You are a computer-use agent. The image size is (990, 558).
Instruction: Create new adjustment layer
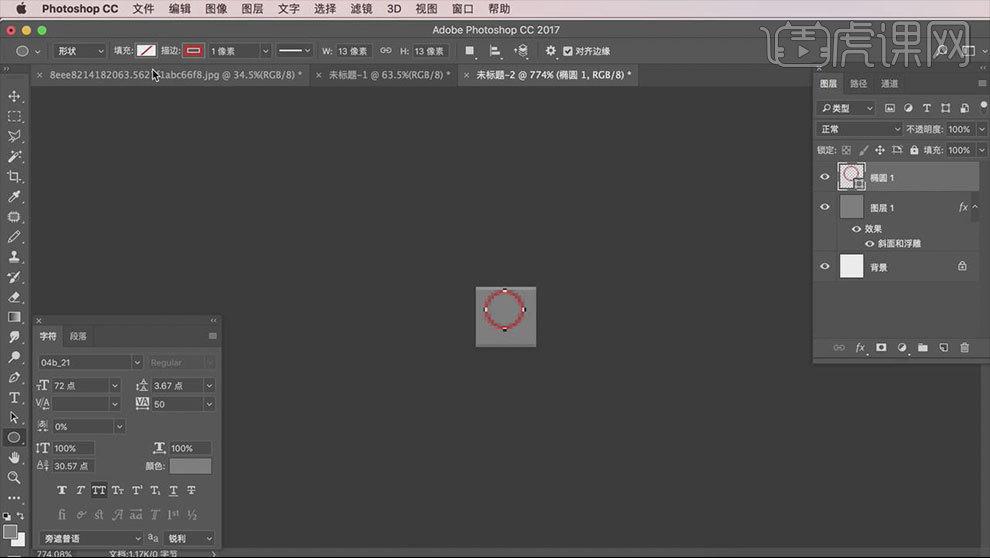click(x=902, y=348)
